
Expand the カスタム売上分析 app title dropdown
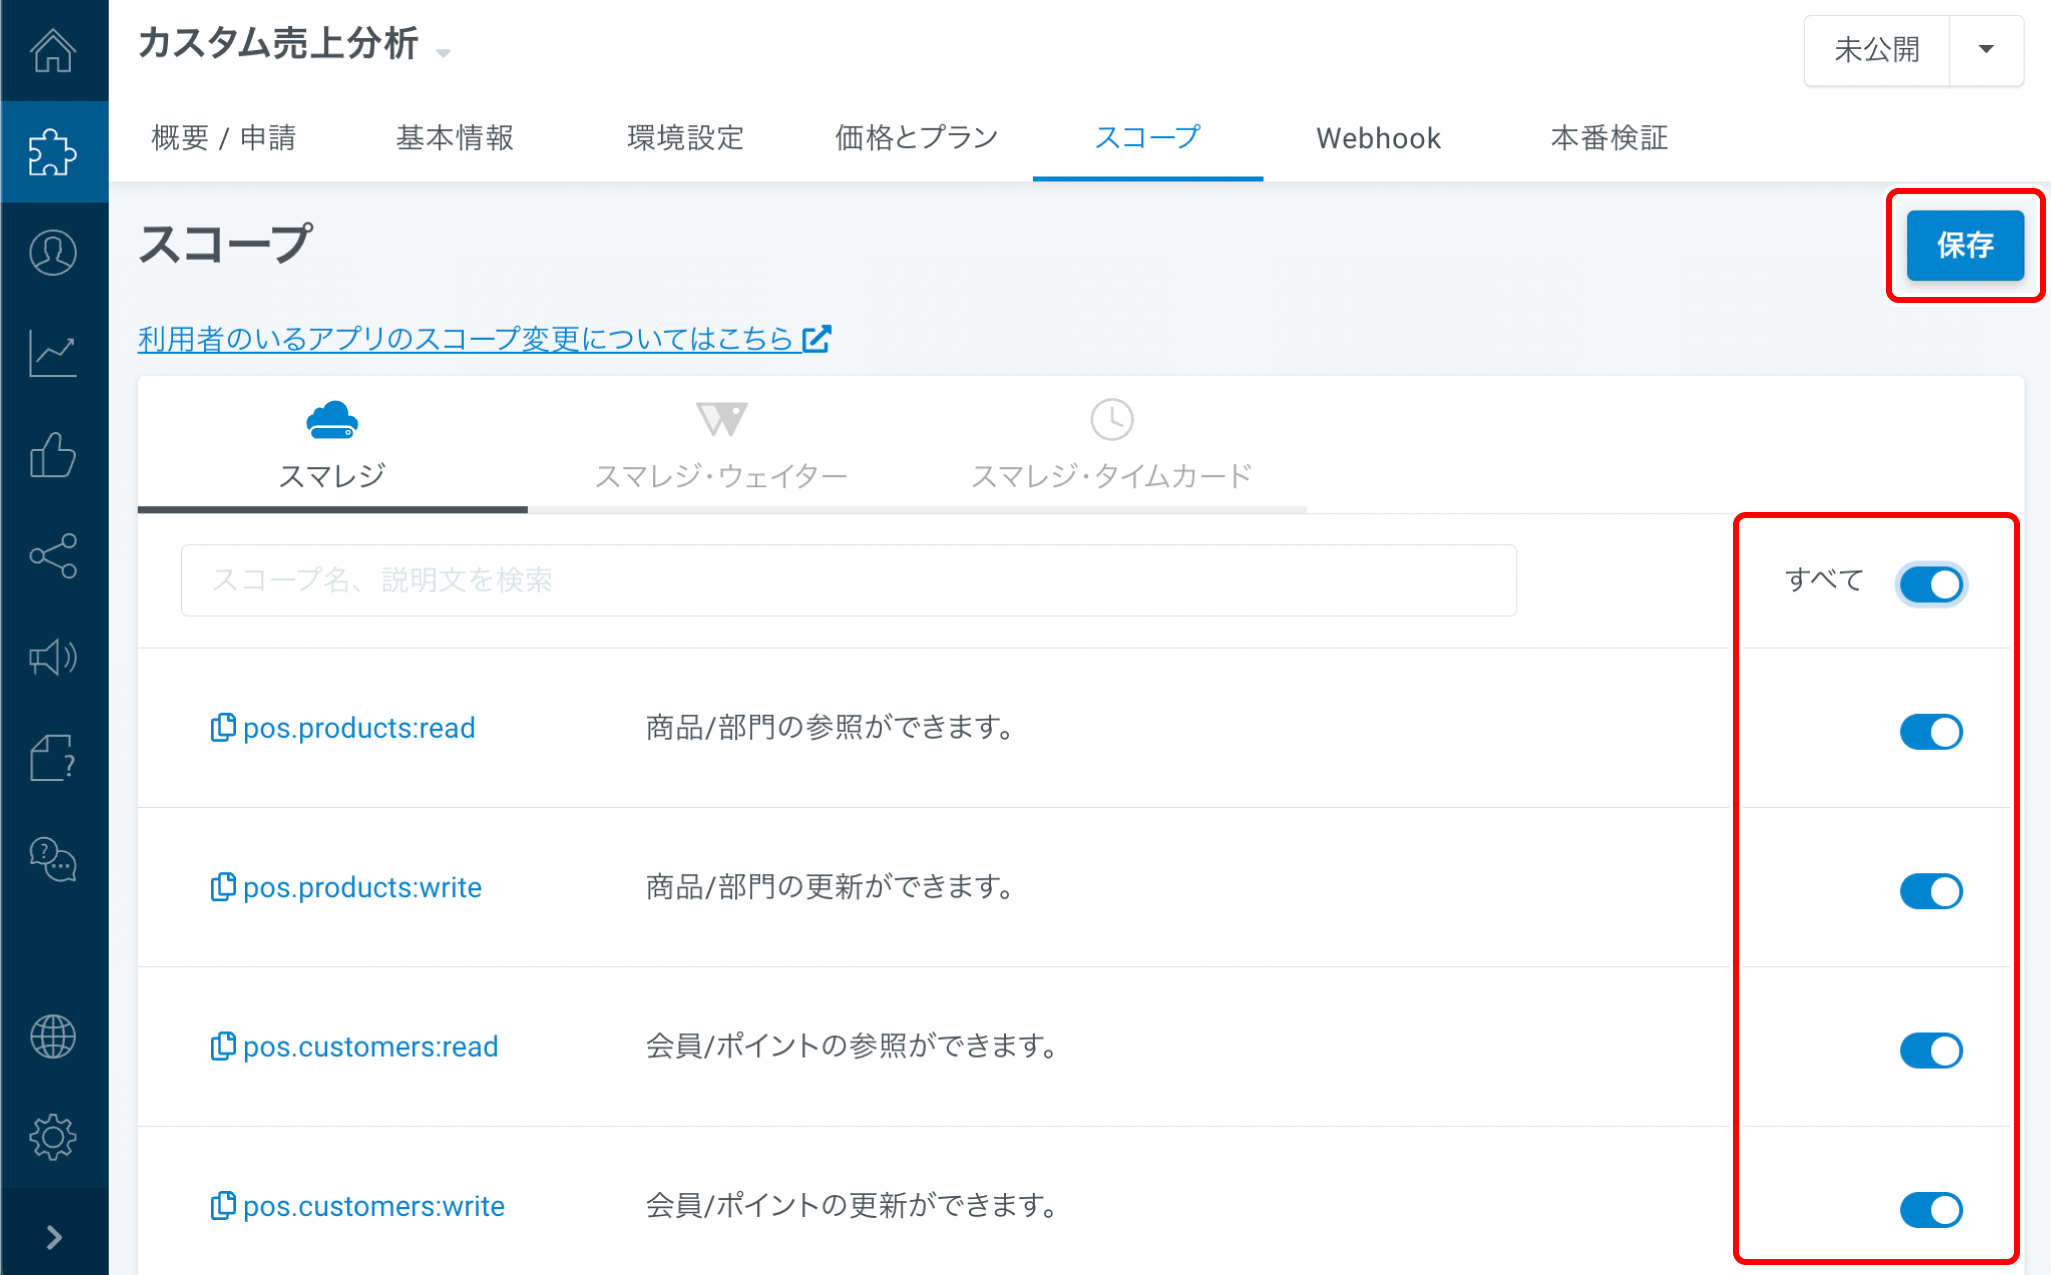(x=444, y=52)
